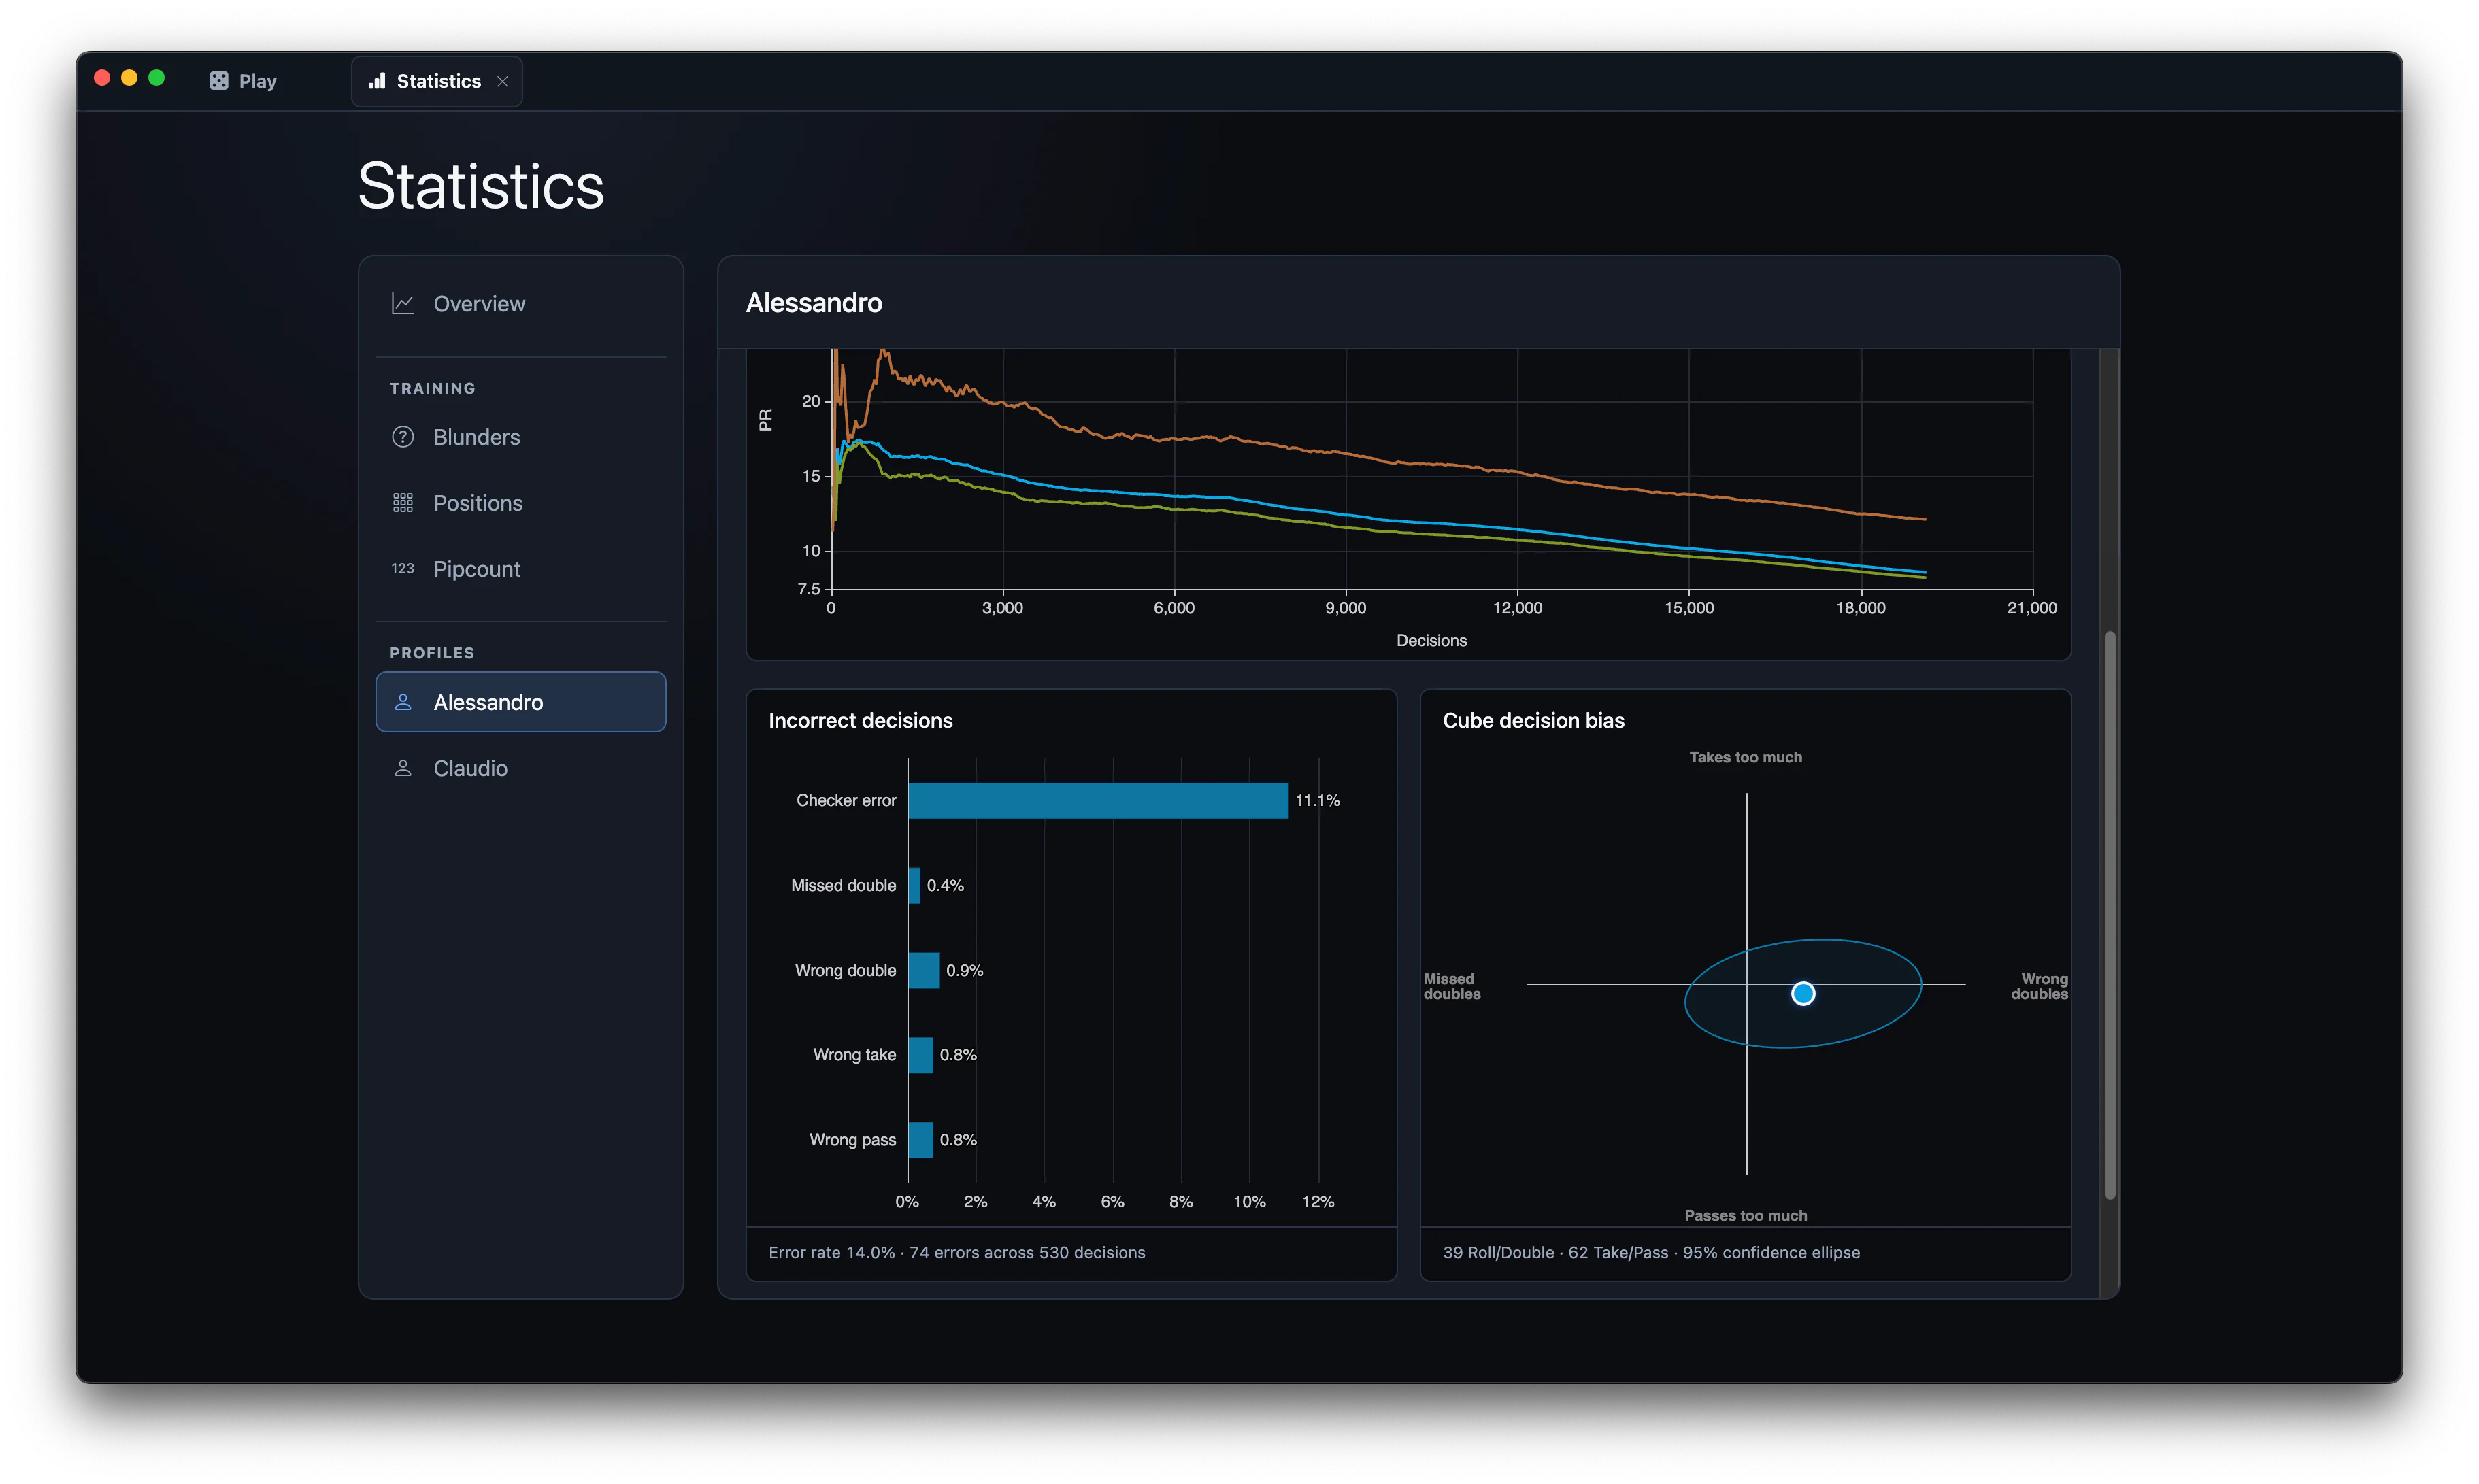The height and width of the screenshot is (1484, 2479).
Task: Select the Statistics tab
Action: (437, 81)
